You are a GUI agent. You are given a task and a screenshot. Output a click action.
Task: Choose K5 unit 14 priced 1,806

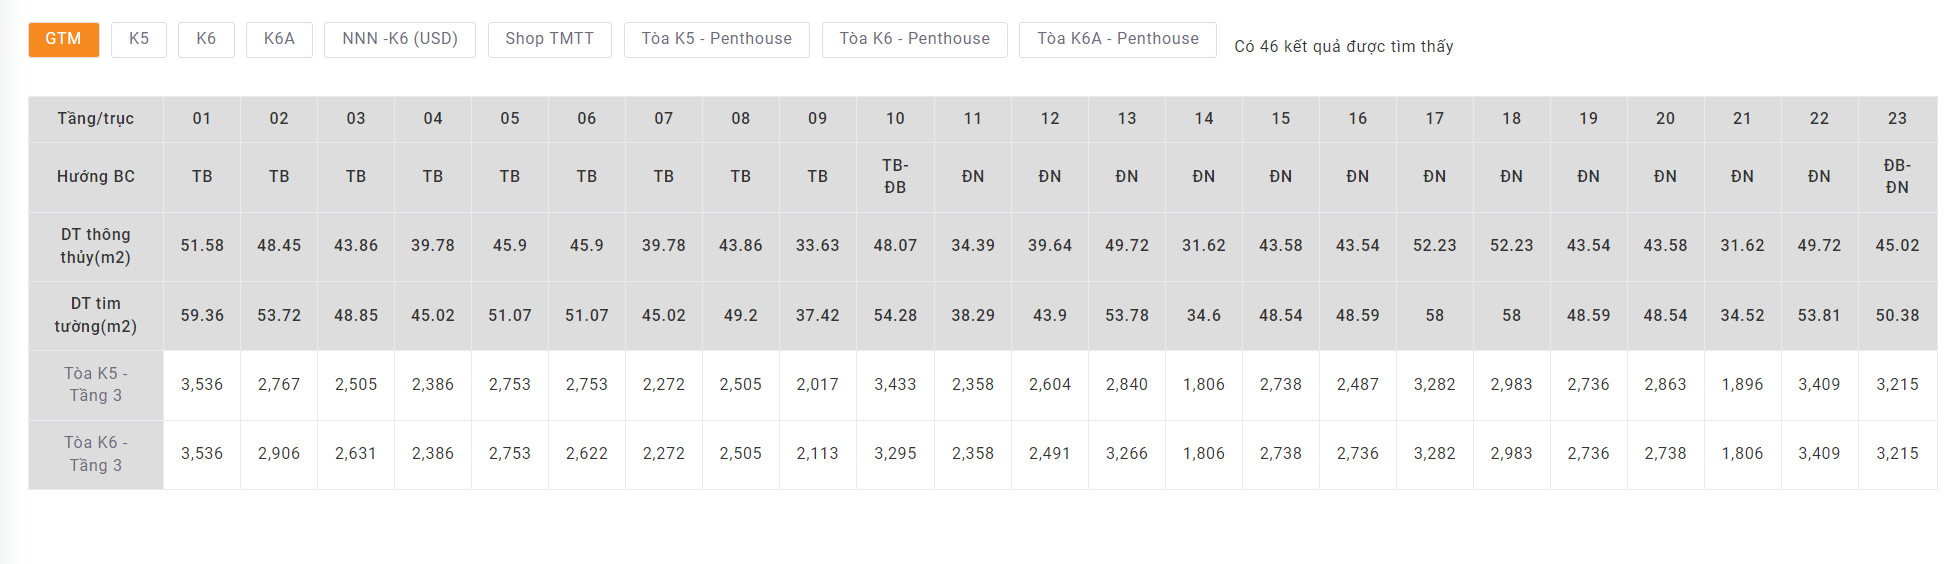click(x=1204, y=384)
